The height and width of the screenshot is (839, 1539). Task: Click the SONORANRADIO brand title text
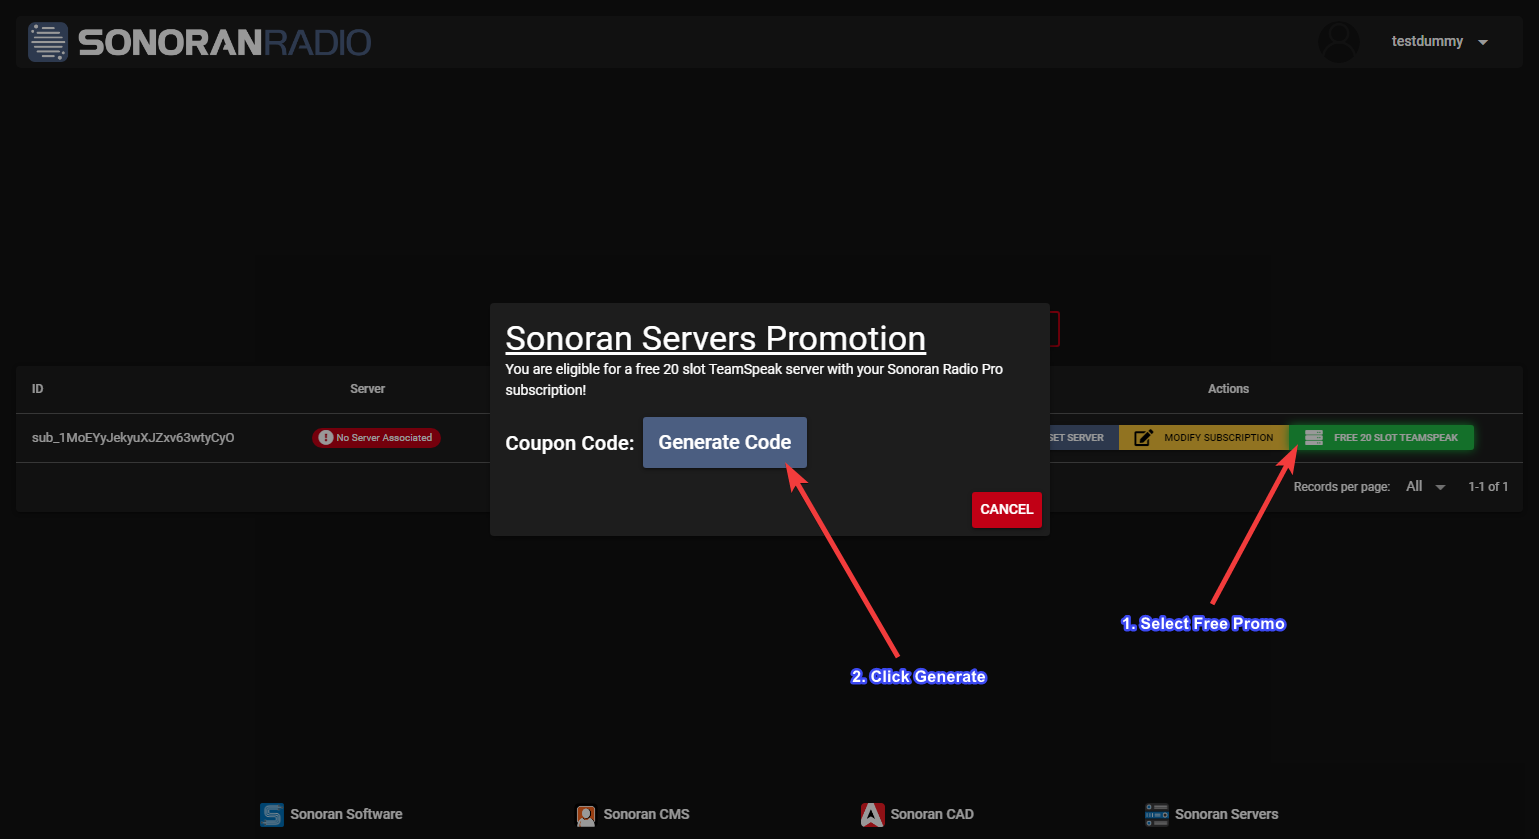[224, 42]
